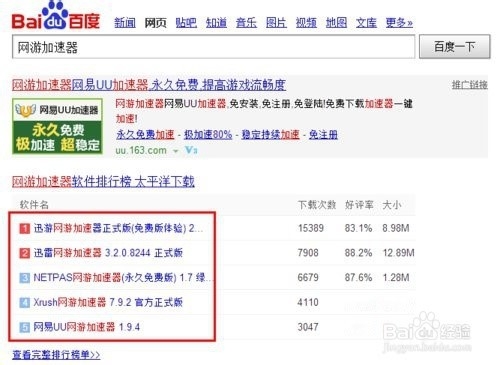Focus the search box containing 网游加速器
500x365 pixels.
pyautogui.click(x=214, y=47)
